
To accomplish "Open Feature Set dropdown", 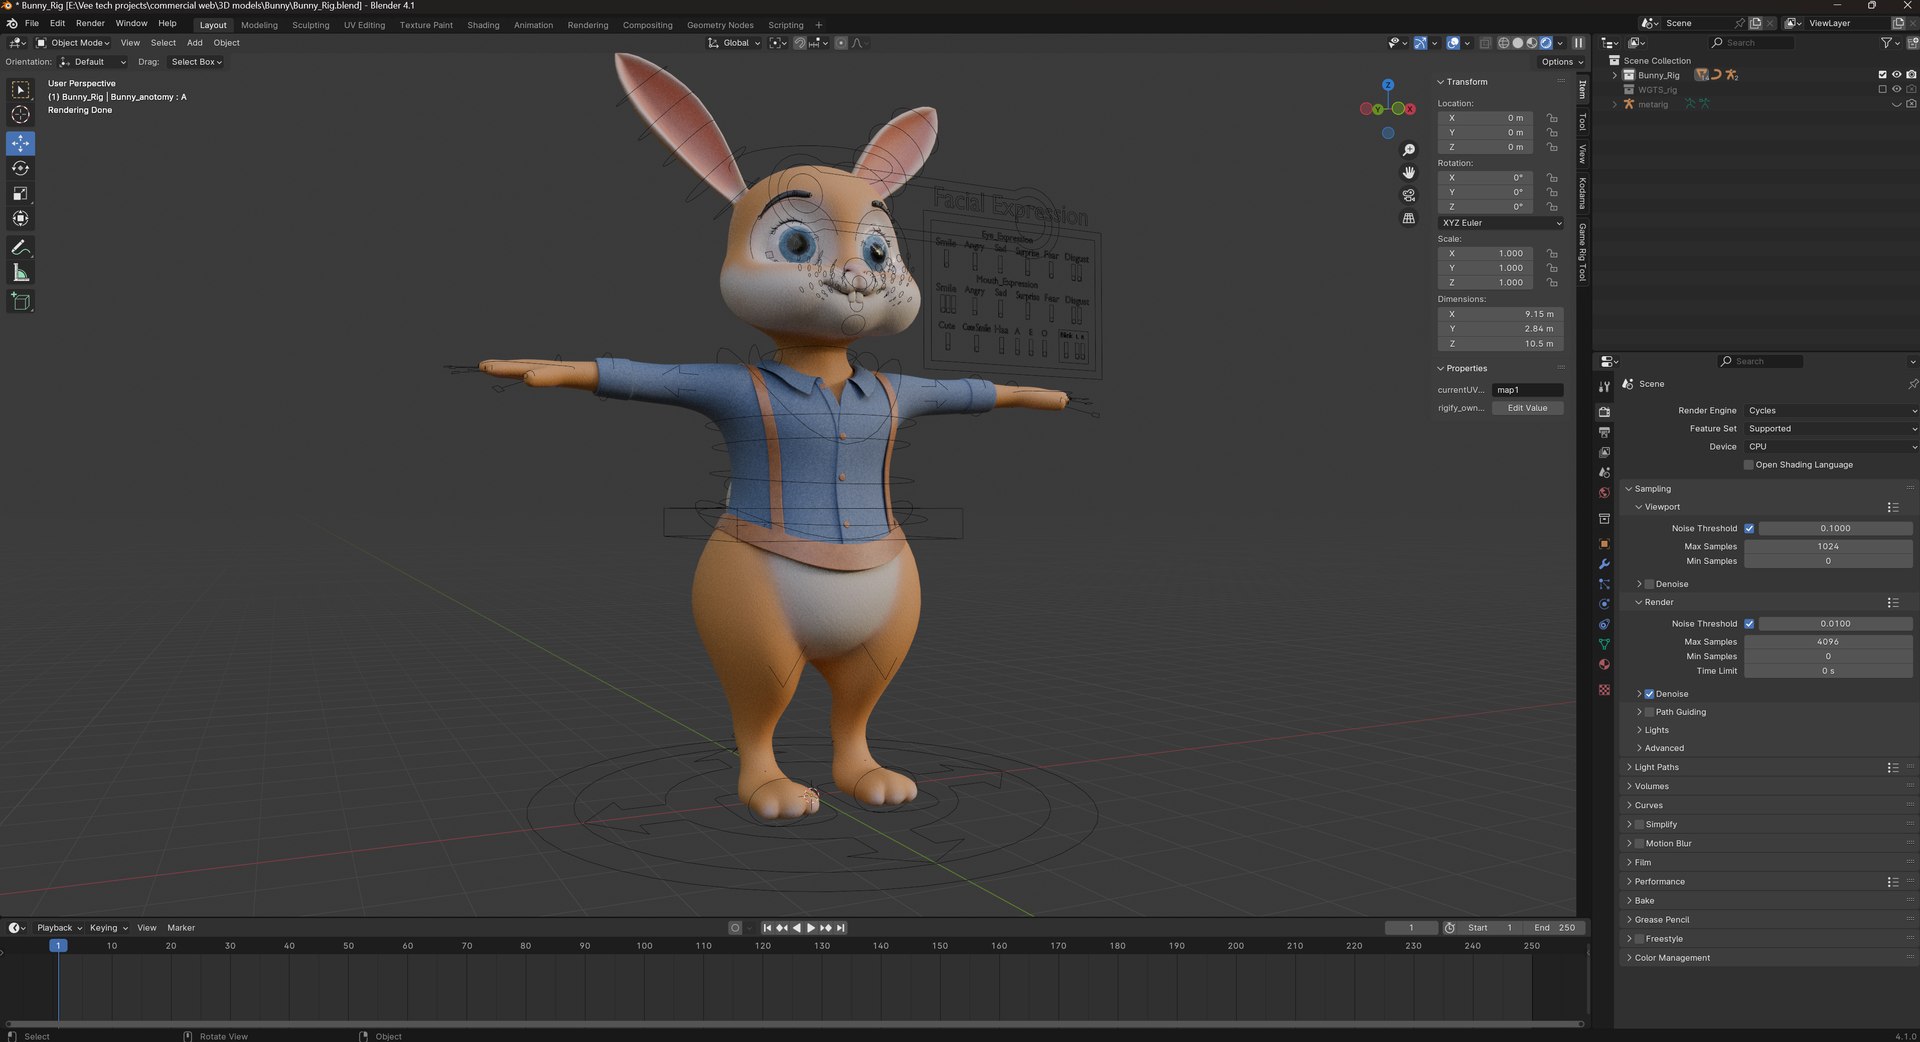I will click(1830, 429).
